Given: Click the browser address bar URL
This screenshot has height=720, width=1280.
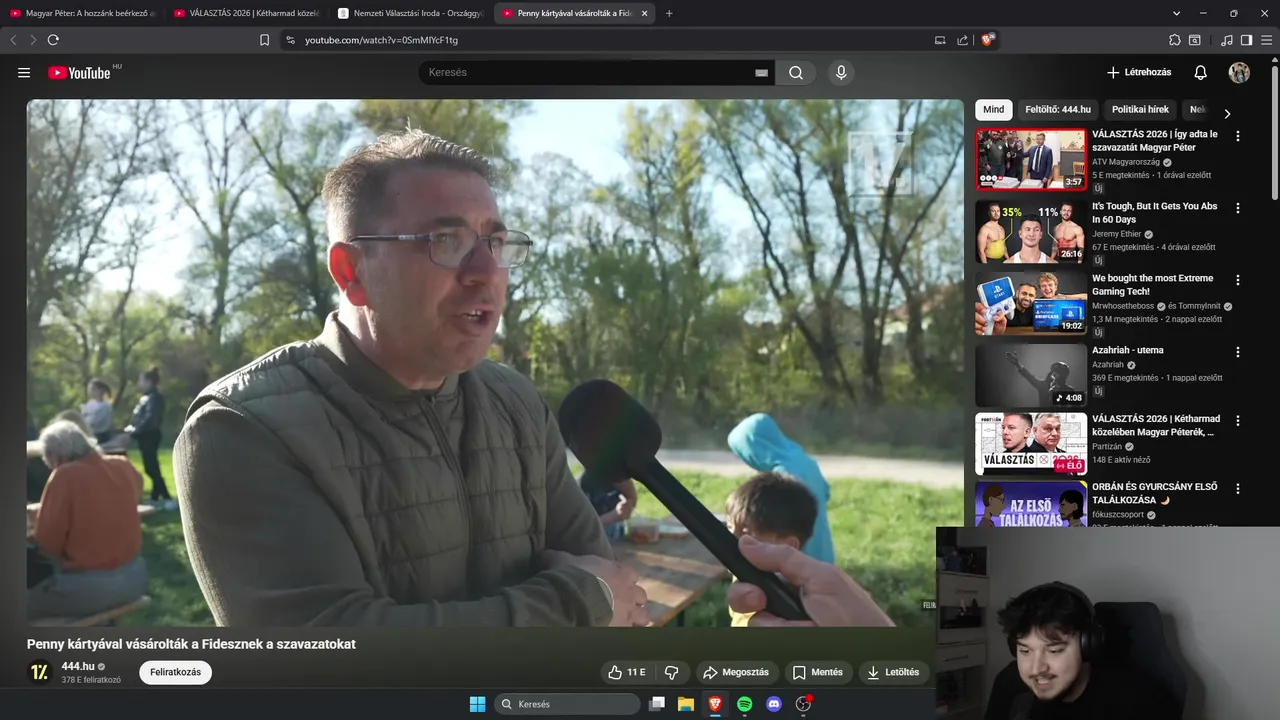Looking at the screenshot, I should (381, 40).
